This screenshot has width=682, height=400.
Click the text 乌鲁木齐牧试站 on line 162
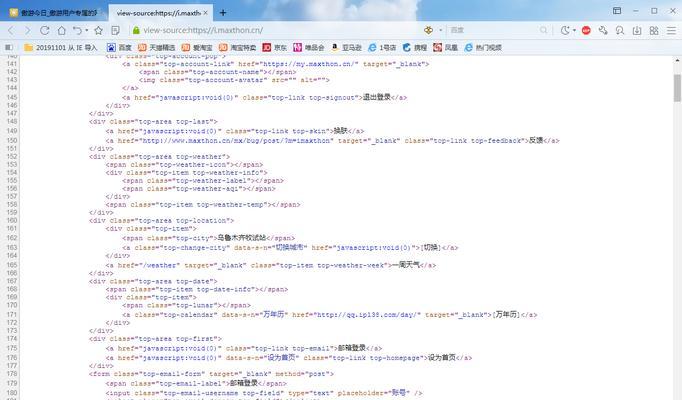(241, 237)
